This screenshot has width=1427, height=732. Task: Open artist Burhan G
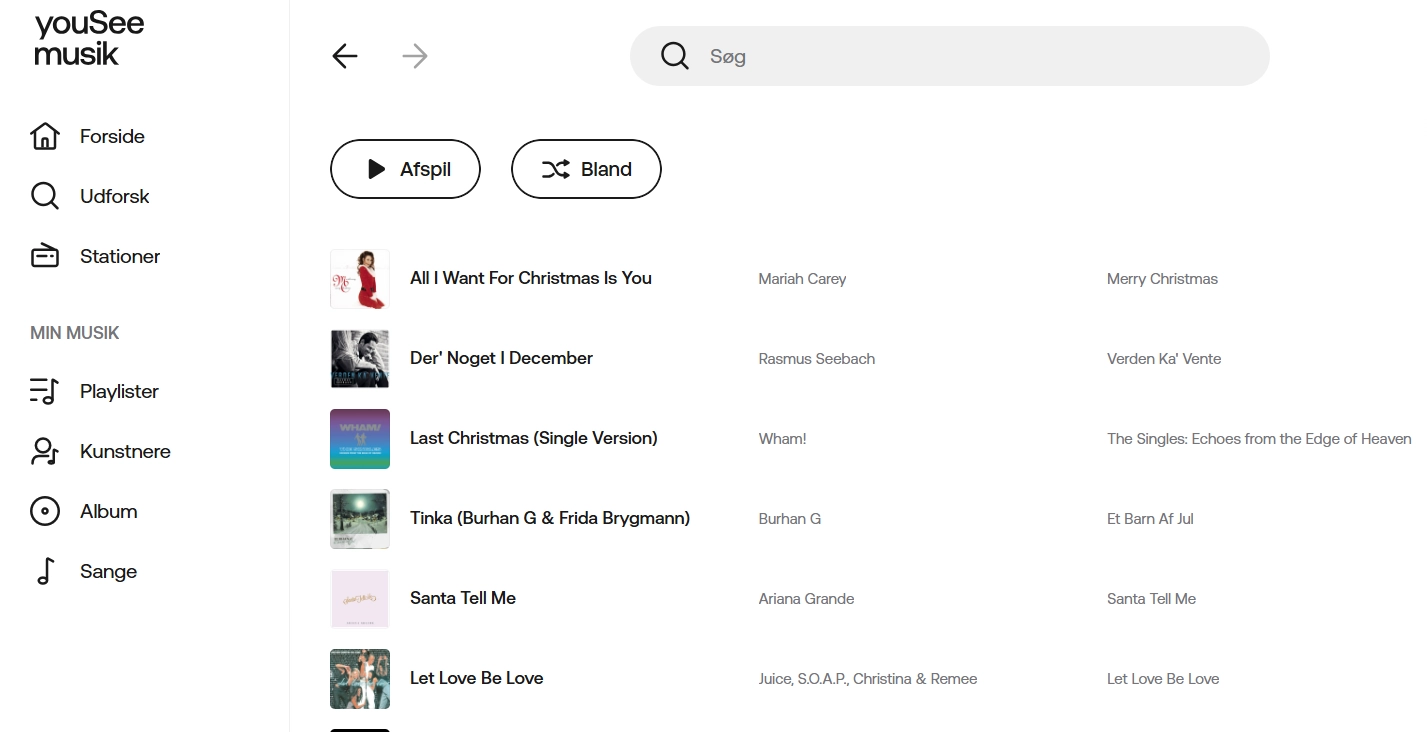(x=790, y=519)
